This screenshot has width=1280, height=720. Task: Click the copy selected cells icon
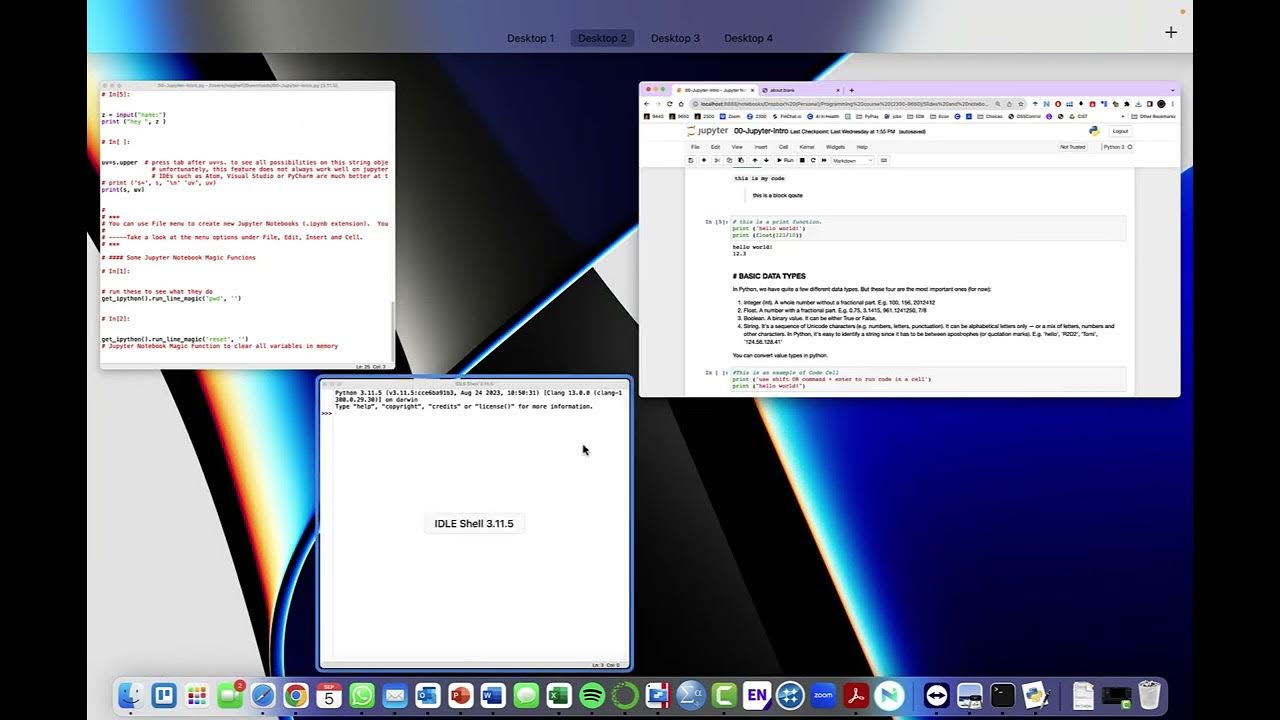[x=729, y=160]
